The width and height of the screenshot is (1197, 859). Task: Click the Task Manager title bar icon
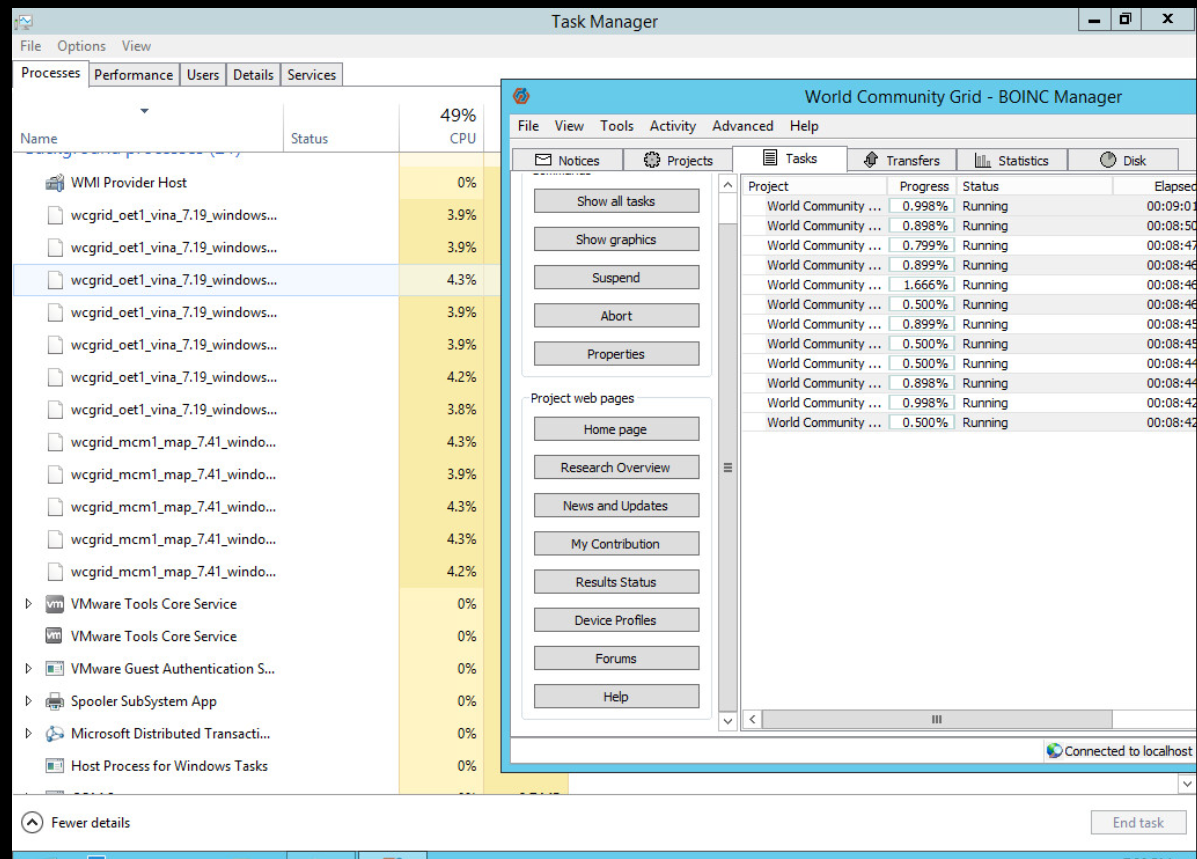click(x=23, y=21)
